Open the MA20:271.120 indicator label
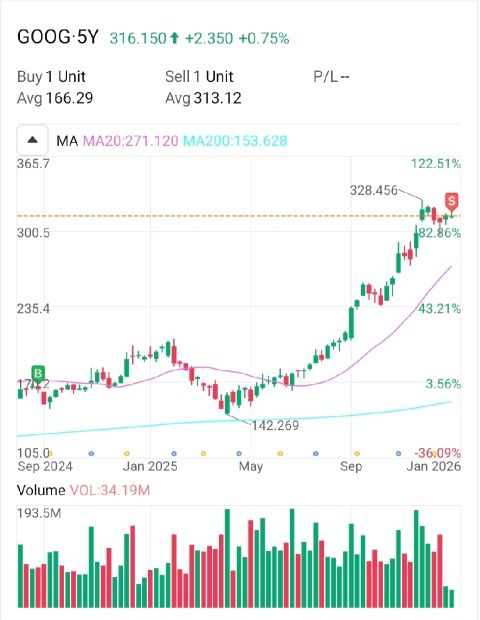This screenshot has height=620, width=480. tap(130, 141)
